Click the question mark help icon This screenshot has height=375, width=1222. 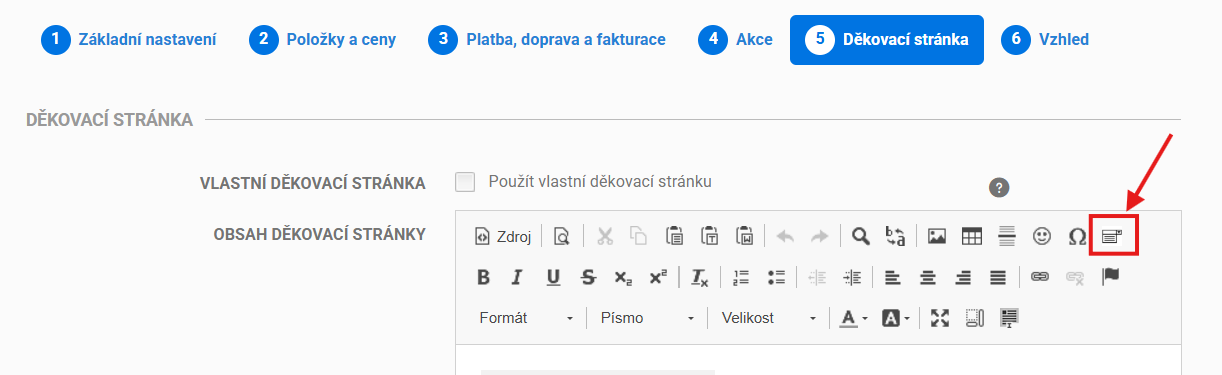pos(998,187)
